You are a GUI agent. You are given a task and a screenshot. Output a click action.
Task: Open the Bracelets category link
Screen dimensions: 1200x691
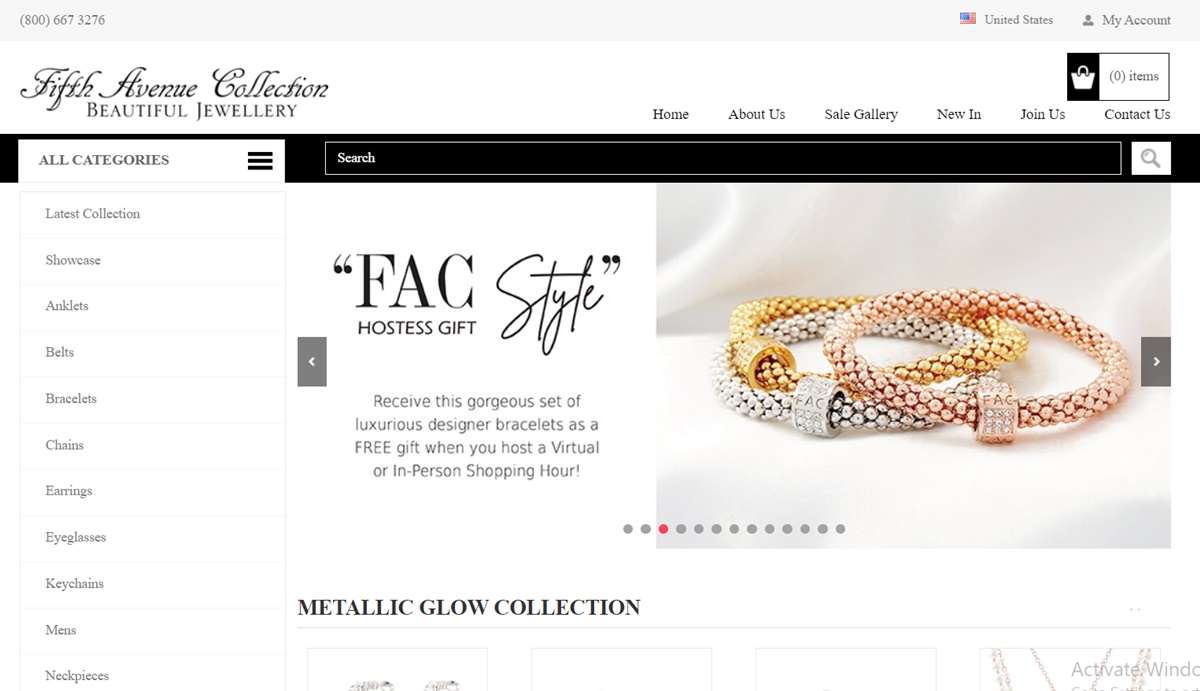[x=71, y=398]
